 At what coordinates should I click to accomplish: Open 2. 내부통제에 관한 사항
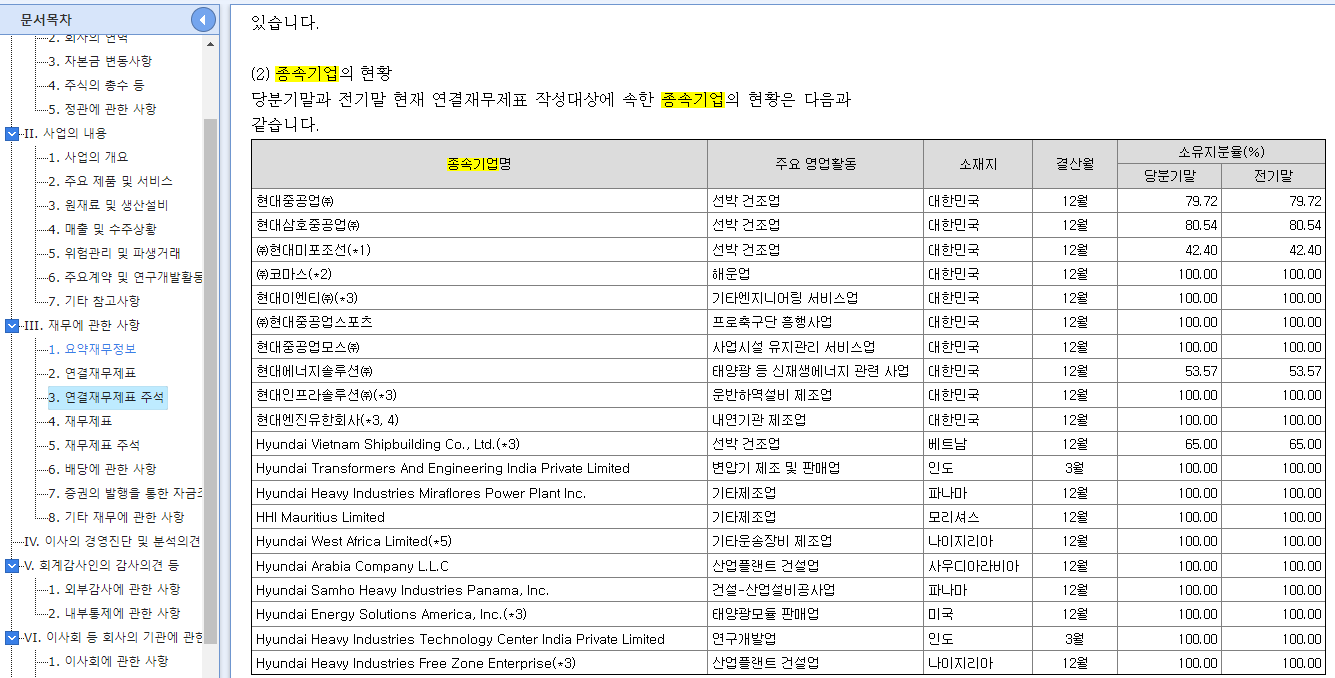coord(114,613)
